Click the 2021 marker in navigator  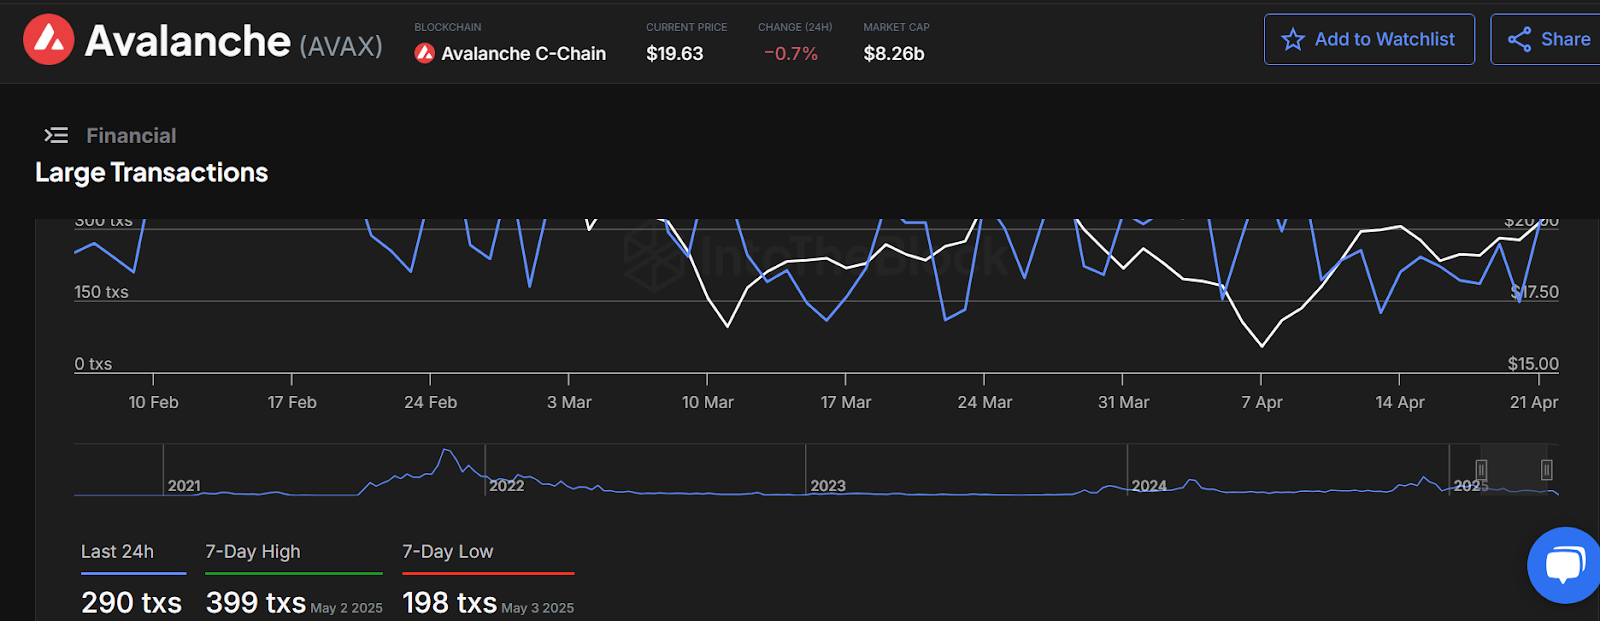click(x=184, y=486)
